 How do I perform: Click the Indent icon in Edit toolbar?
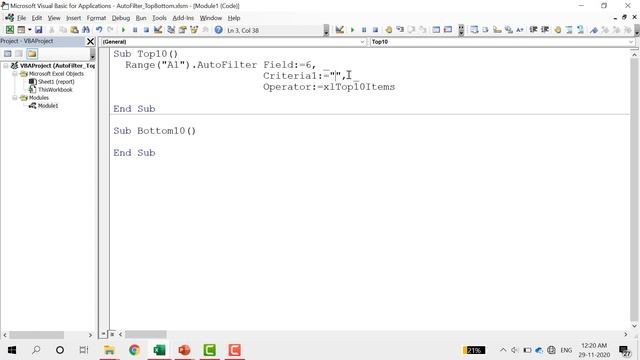click(x=533, y=30)
